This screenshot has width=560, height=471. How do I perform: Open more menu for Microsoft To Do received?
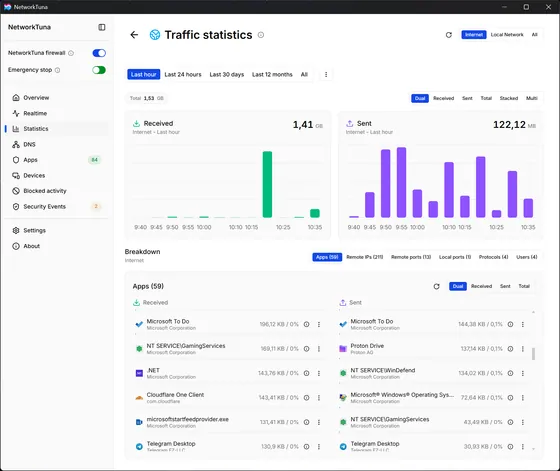[x=319, y=324]
